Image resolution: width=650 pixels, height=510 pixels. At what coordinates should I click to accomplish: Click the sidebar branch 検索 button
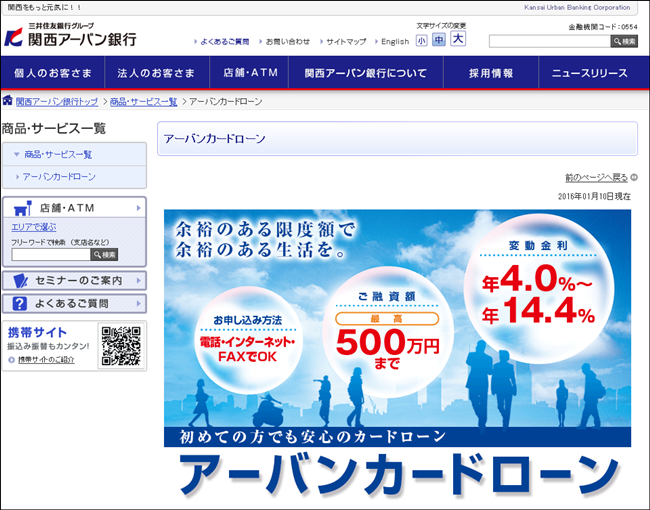coord(104,255)
